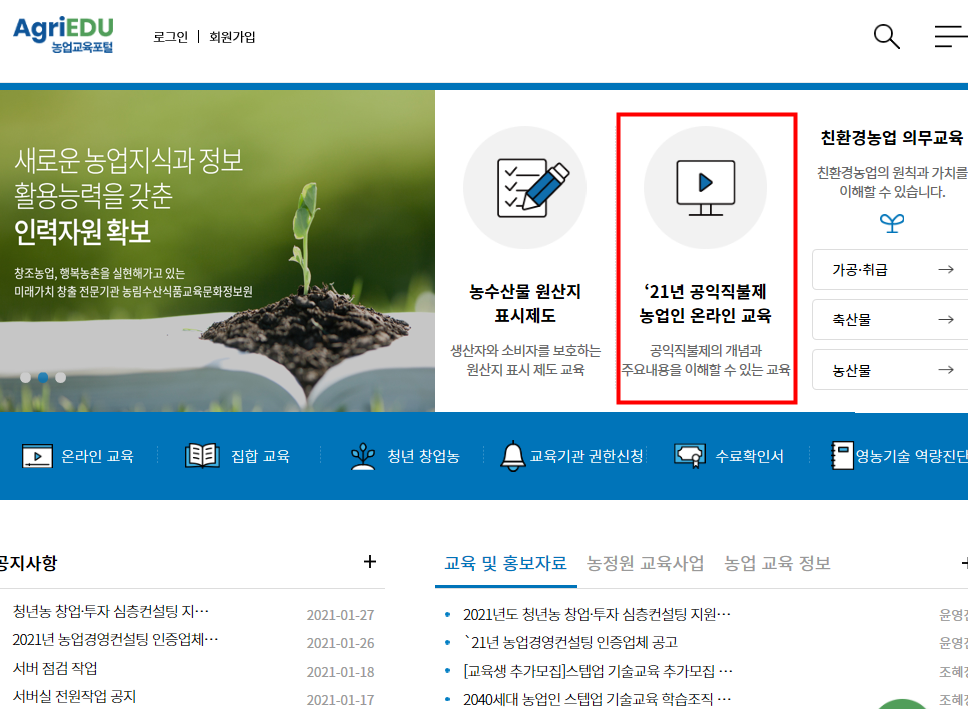Click the 온라인 교육 video screen icon
968x709 pixels.
click(x=38, y=456)
